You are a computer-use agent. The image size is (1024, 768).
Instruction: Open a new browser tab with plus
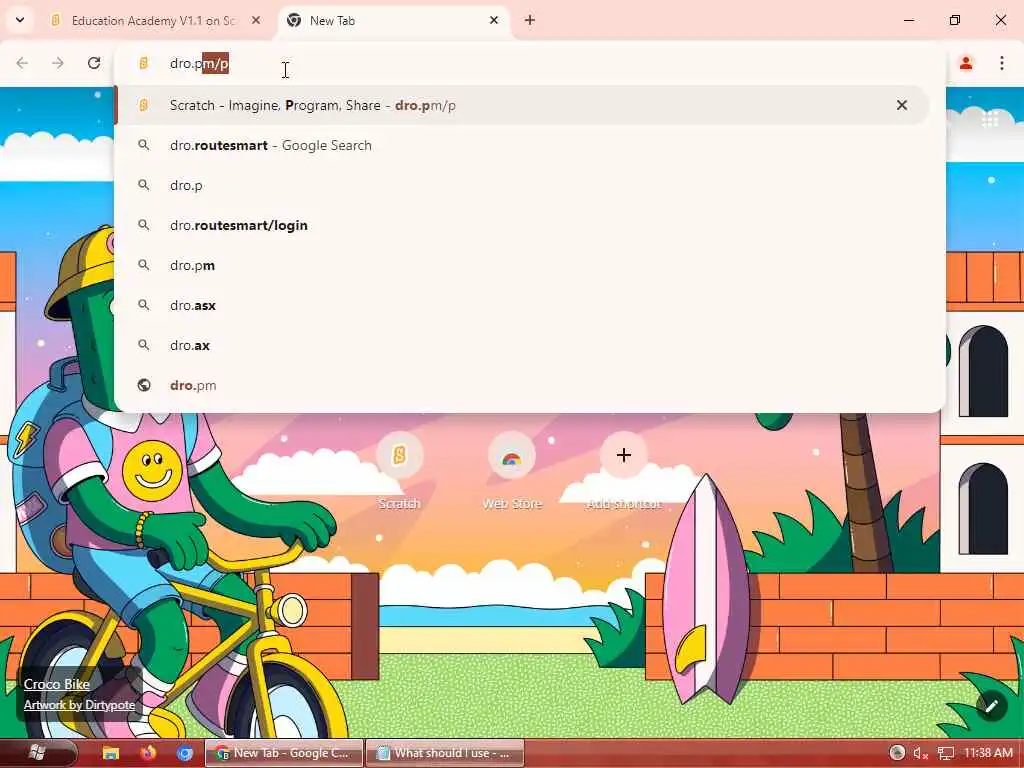click(x=530, y=20)
